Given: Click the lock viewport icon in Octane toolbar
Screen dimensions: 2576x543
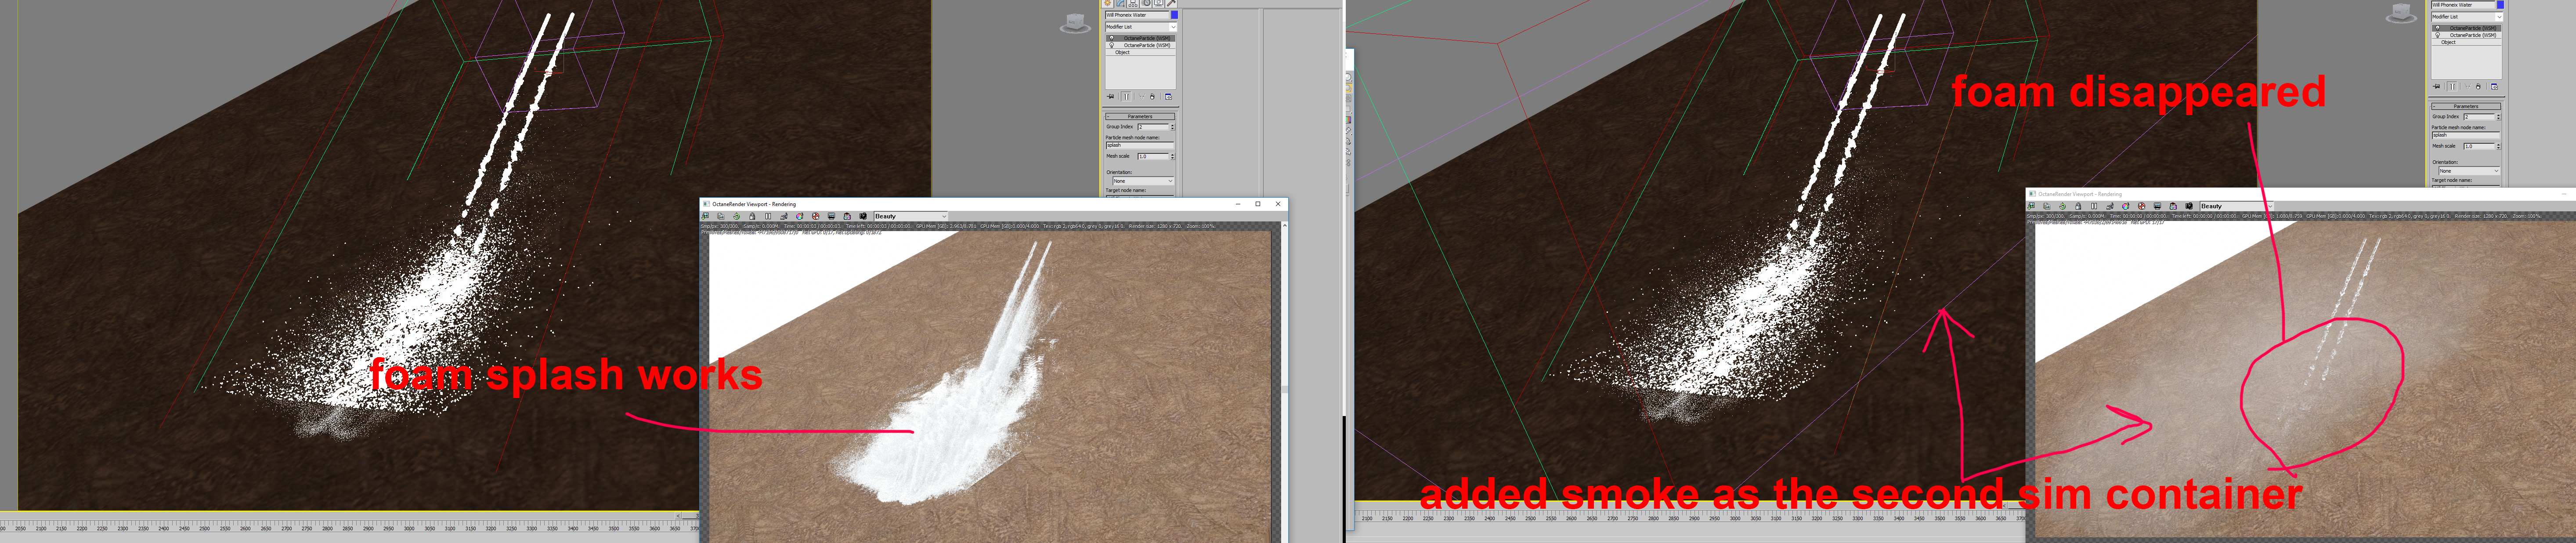Looking at the screenshot, I should [x=753, y=216].
